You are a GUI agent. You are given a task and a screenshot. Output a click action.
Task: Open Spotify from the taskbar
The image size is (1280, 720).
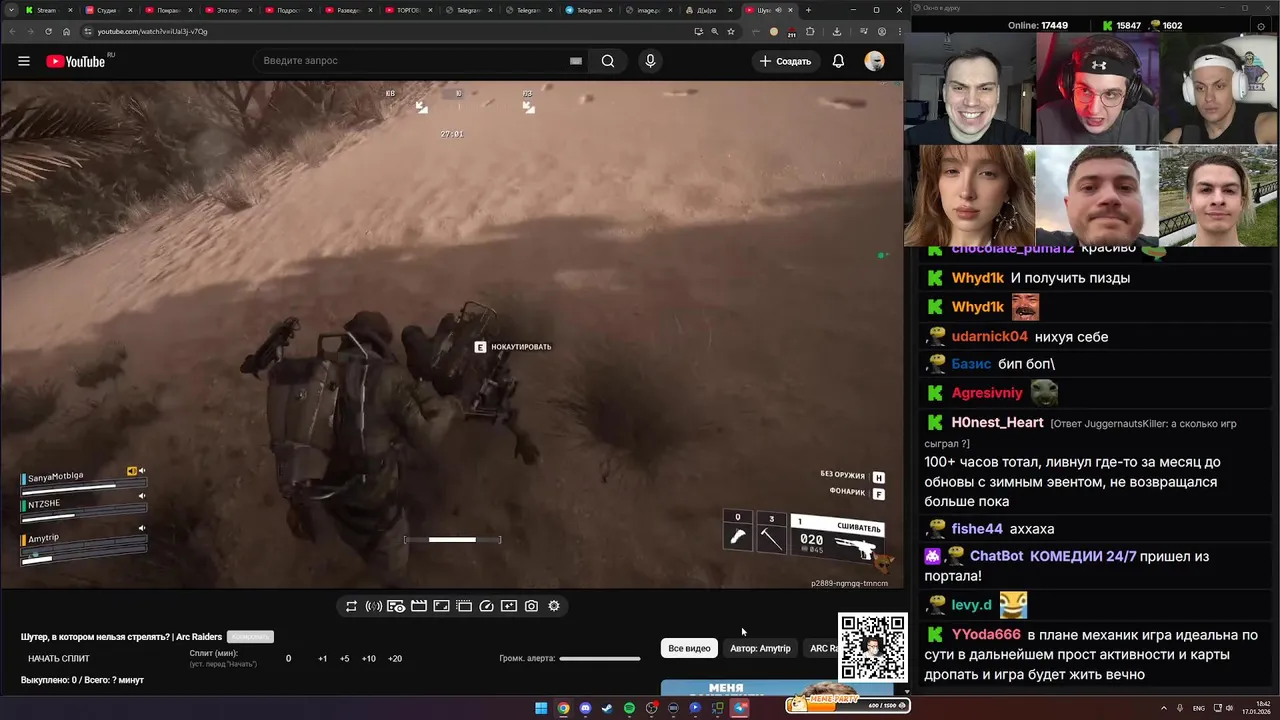tap(629, 708)
